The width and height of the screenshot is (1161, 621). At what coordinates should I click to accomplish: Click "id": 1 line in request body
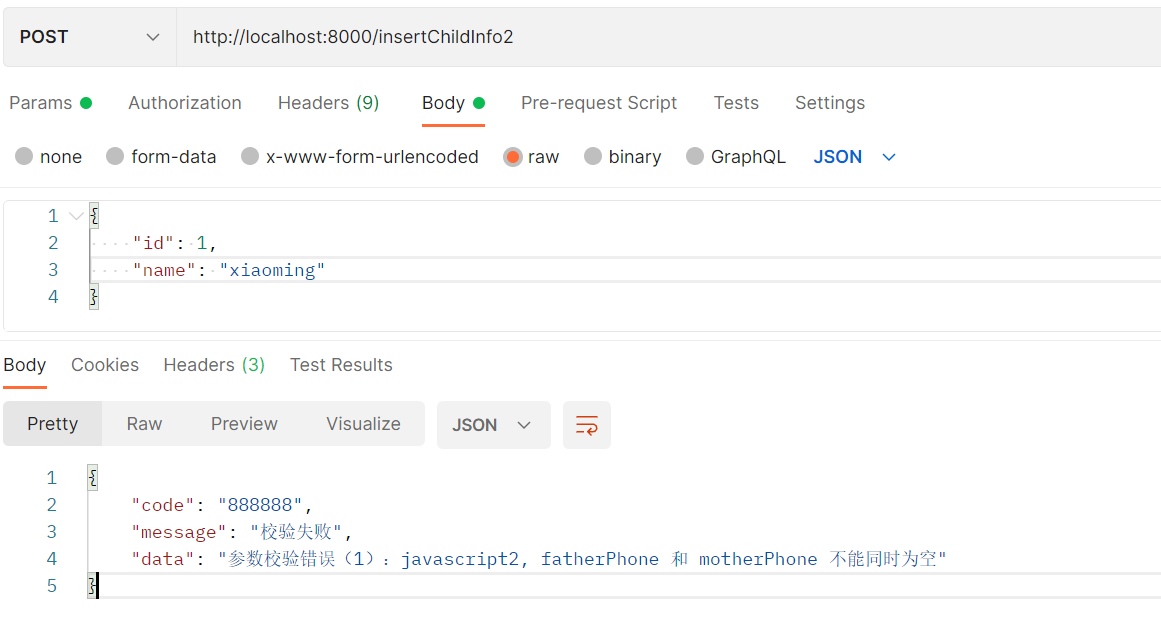(x=174, y=244)
